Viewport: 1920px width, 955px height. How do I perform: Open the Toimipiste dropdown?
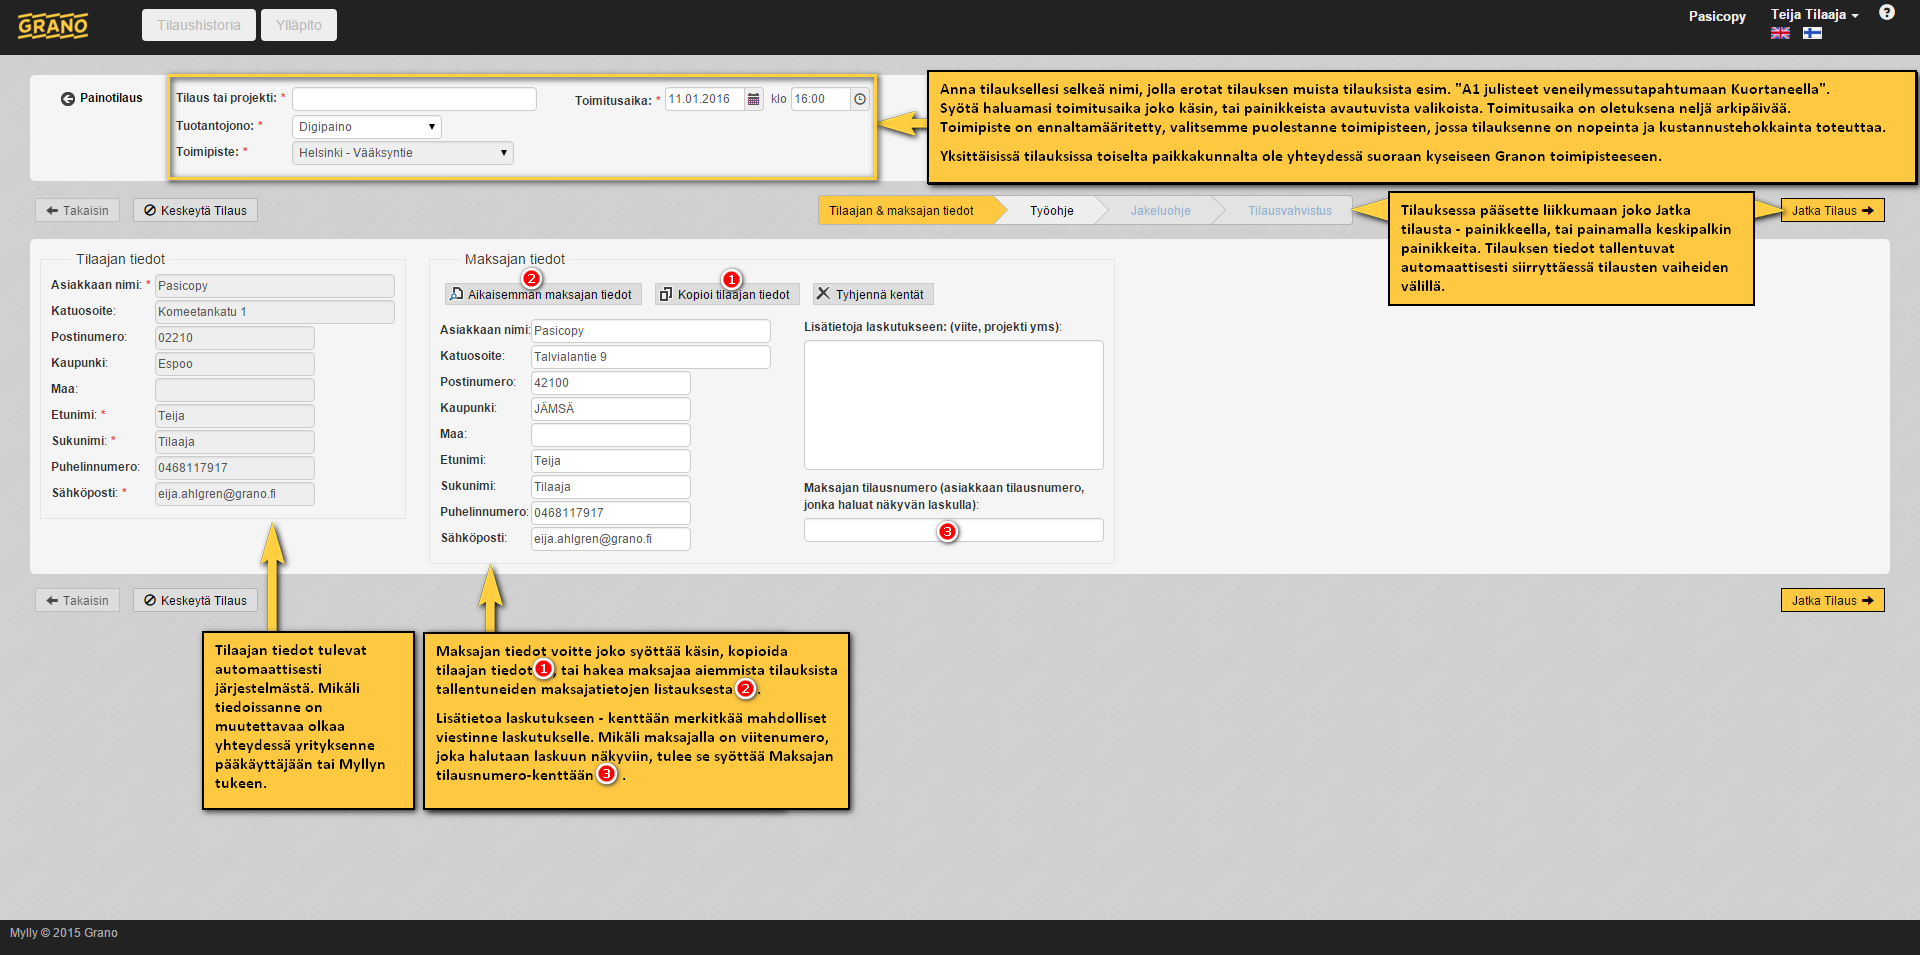pos(402,153)
